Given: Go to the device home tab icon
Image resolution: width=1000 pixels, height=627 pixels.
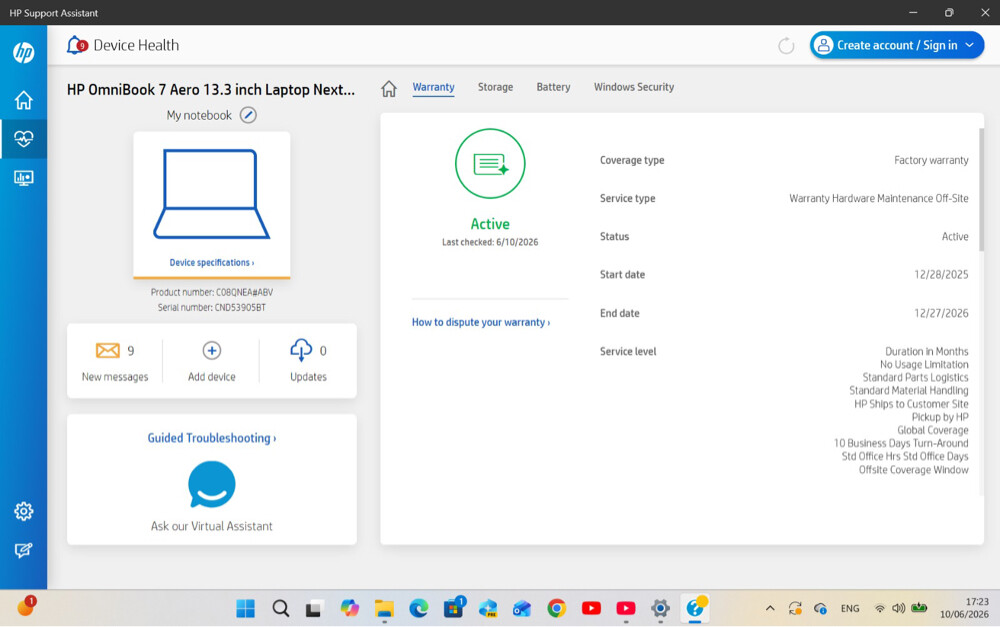Looking at the screenshot, I should [389, 88].
